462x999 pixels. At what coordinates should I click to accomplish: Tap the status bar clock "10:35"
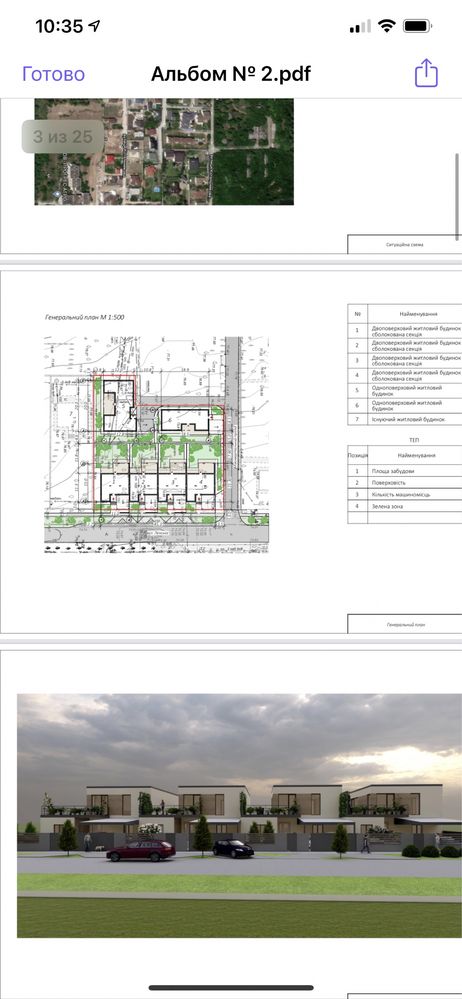coord(59,26)
